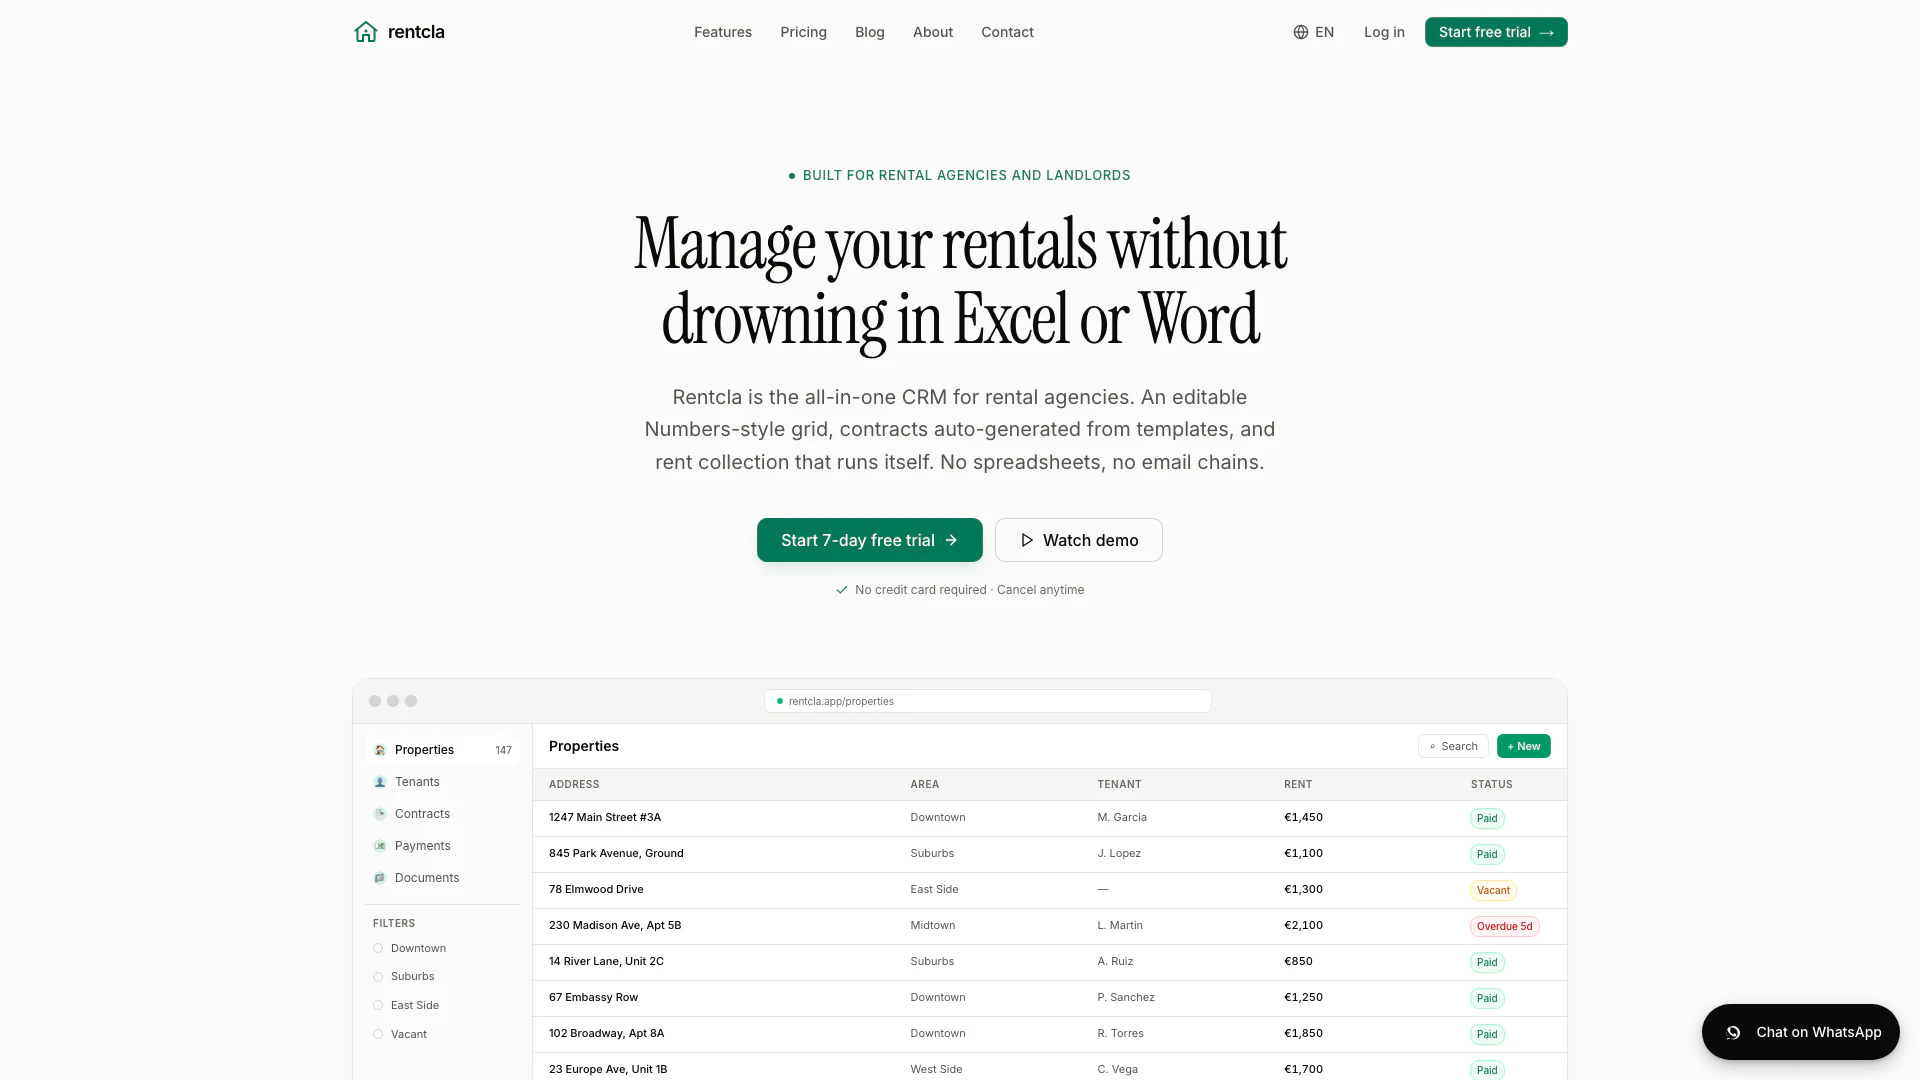The image size is (1920, 1080).
Task: Click the Log in link
Action: 1384,32
